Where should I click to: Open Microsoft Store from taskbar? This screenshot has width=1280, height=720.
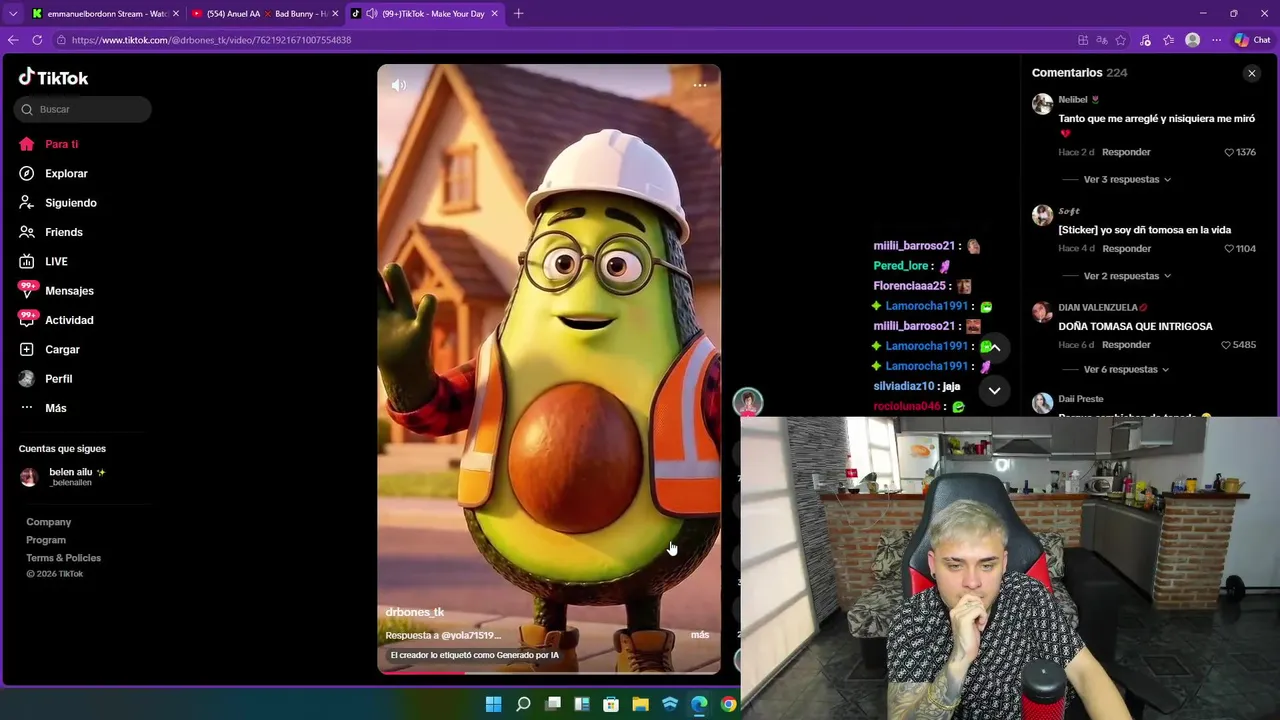coord(611,704)
